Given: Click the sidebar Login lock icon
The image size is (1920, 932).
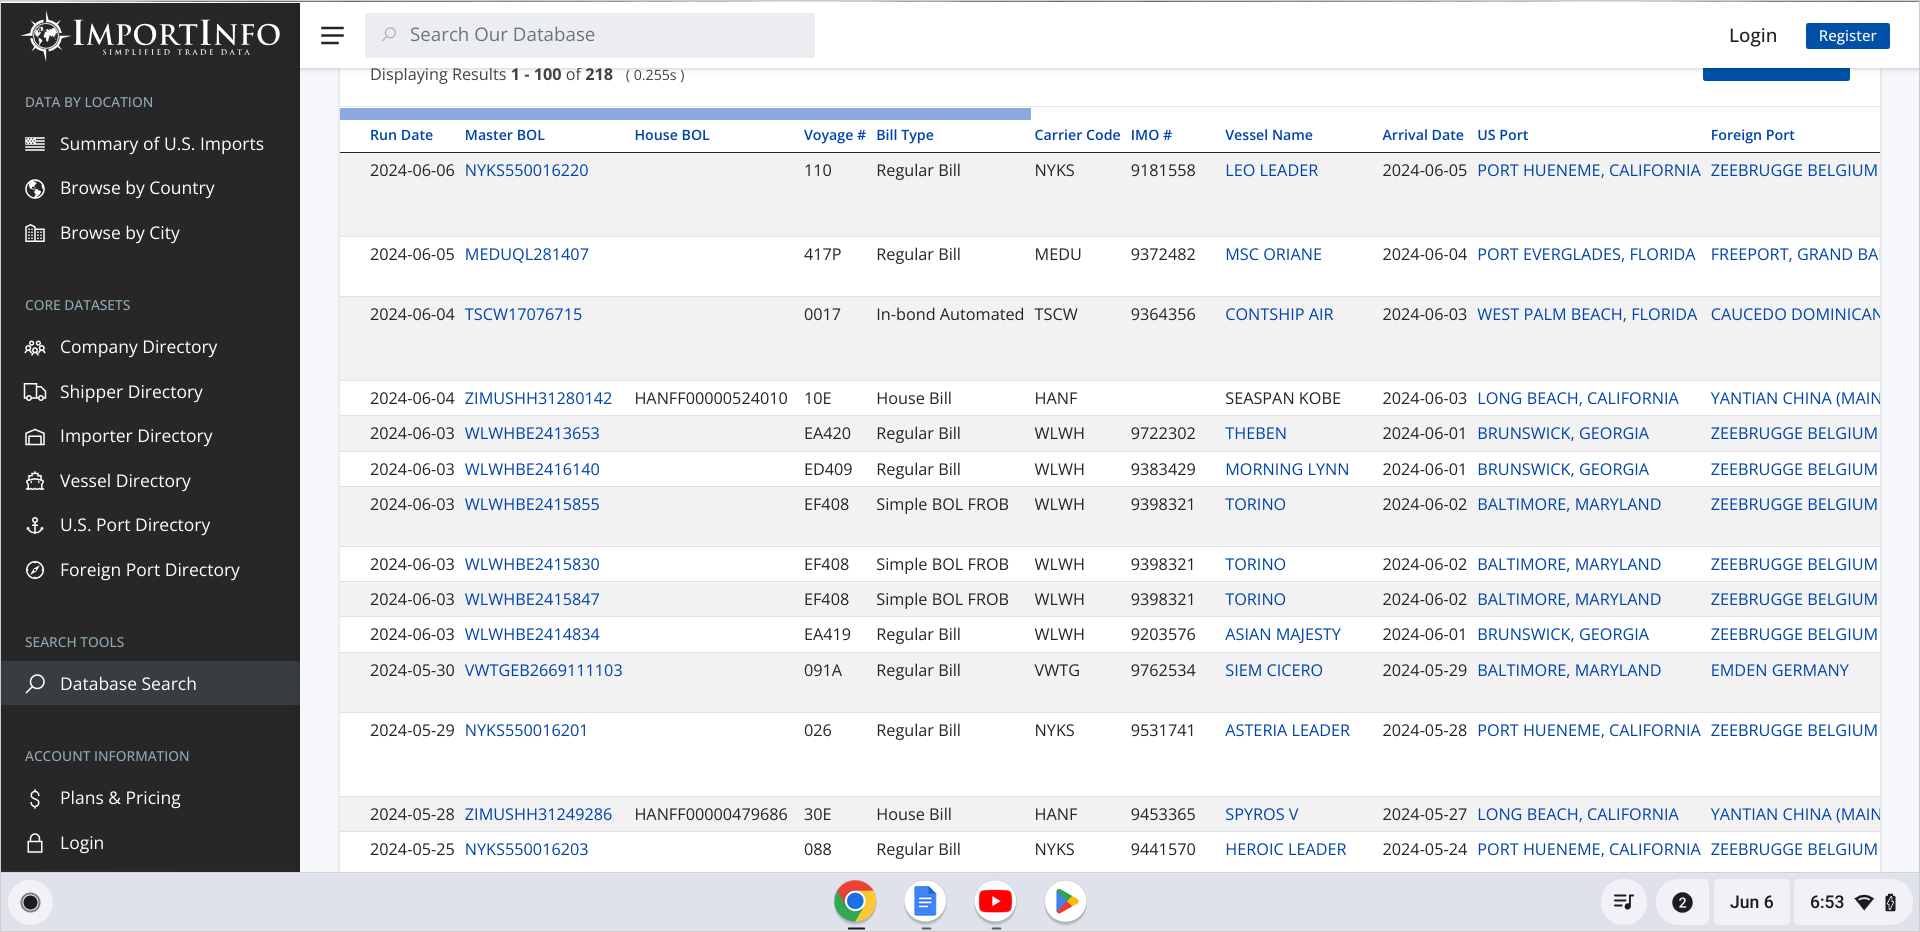Looking at the screenshot, I should 35,843.
